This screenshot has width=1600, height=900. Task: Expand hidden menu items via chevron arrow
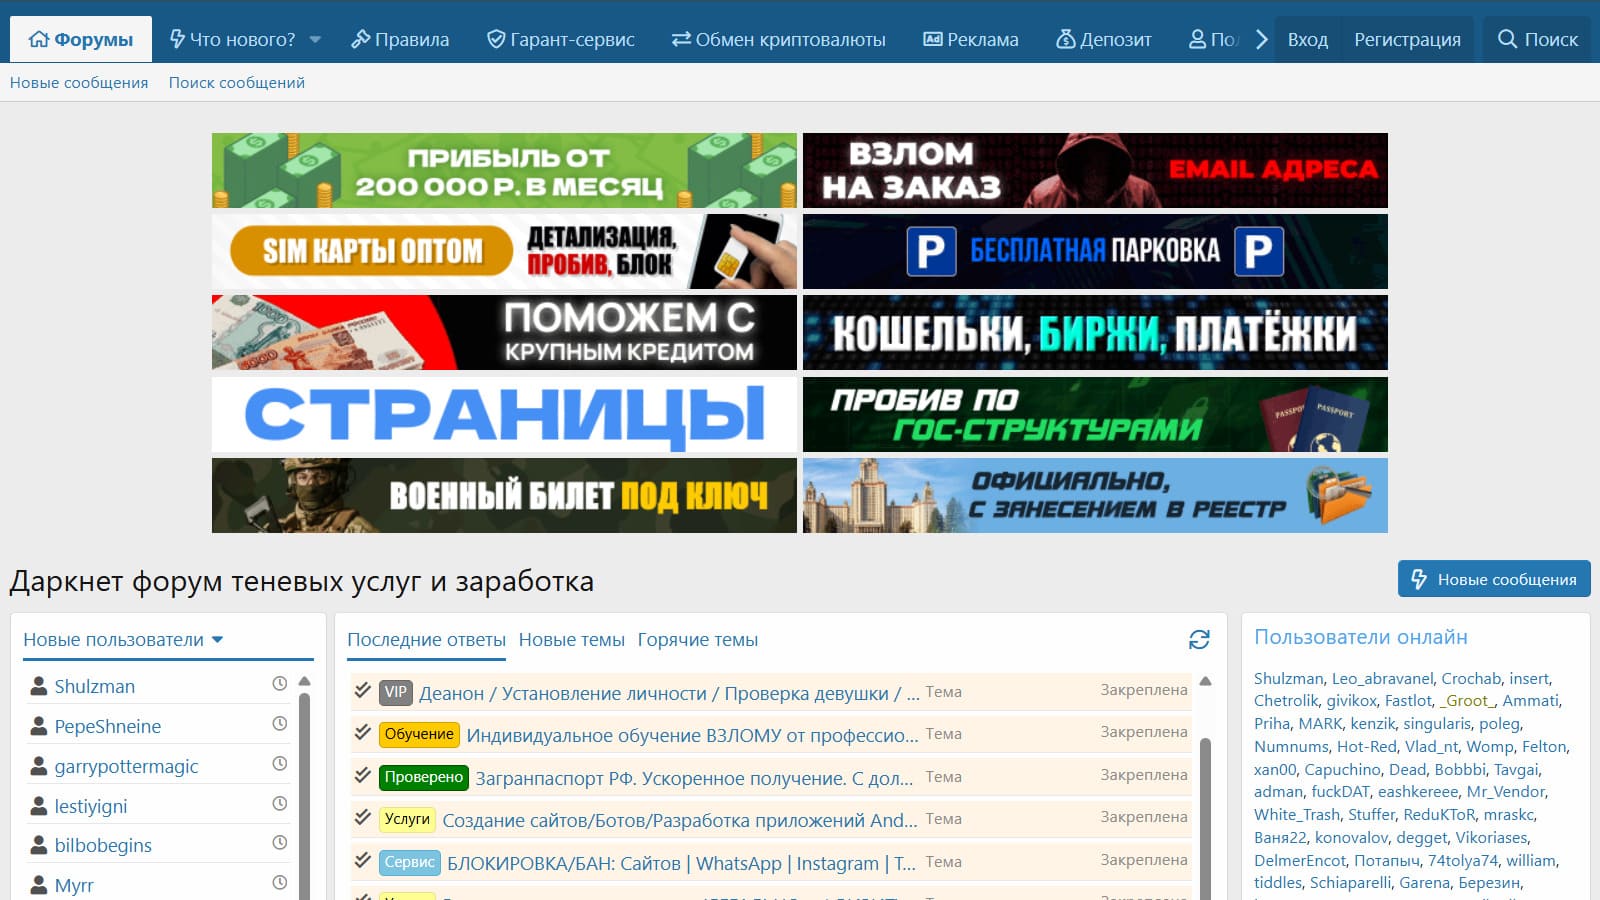[x=1262, y=40]
